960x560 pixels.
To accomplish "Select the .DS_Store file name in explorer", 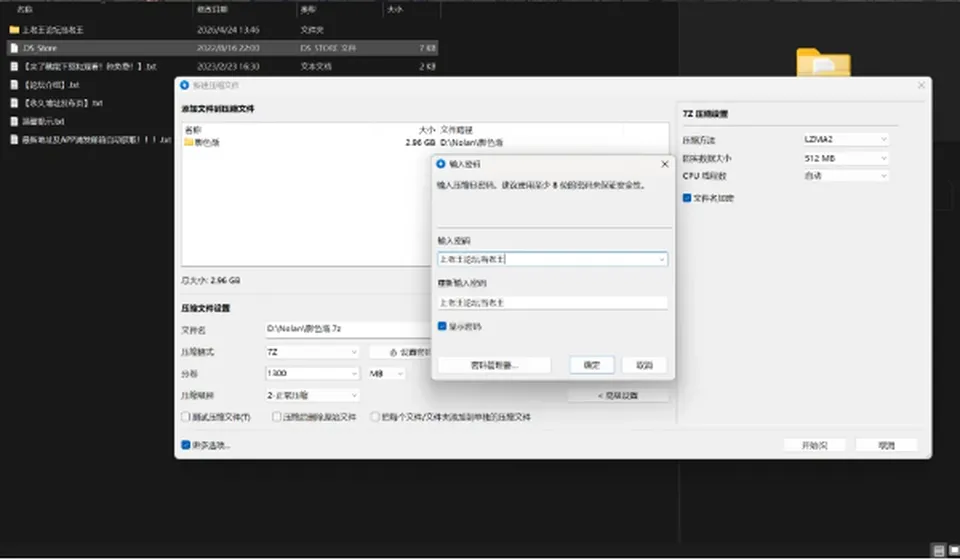I will click(40, 48).
